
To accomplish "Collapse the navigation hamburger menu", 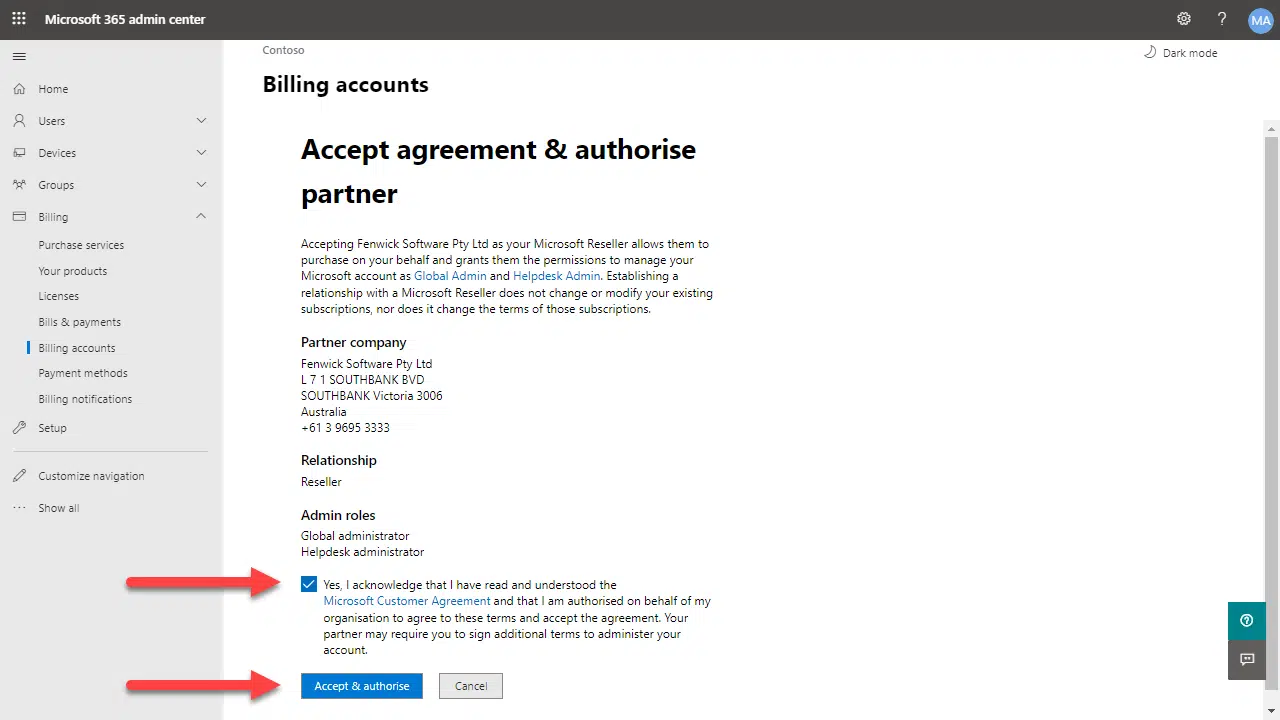I will click(x=19, y=56).
